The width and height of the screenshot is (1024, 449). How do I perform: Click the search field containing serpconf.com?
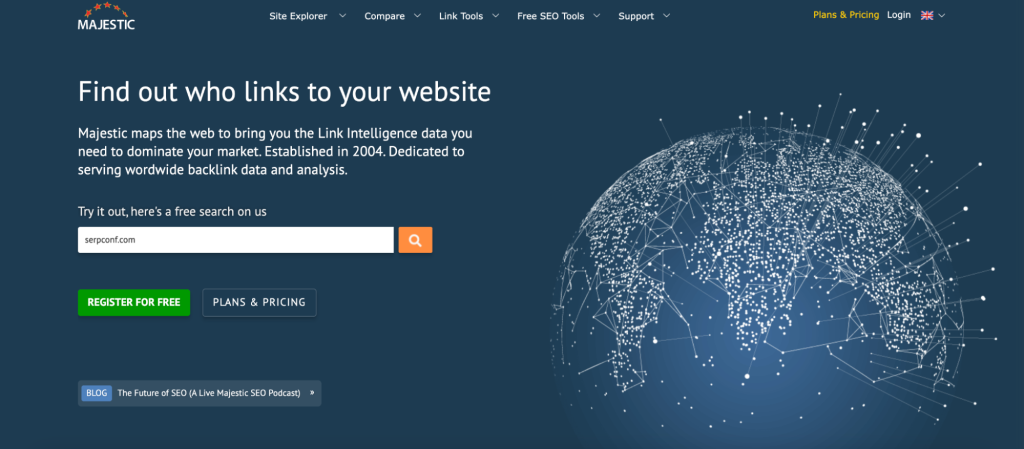[235, 240]
